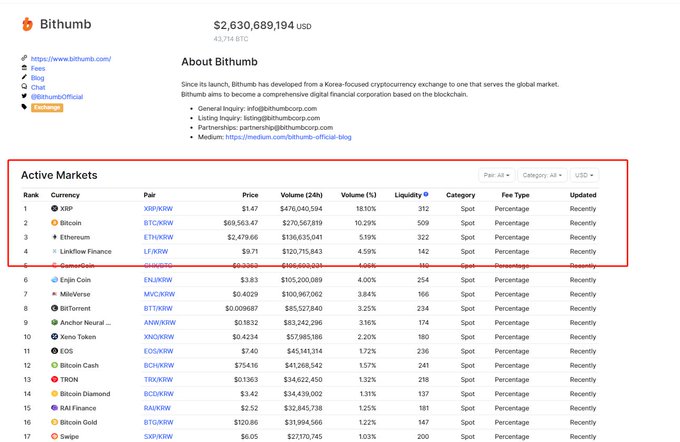Click the Liquidity info question-mark icon

tap(426, 194)
